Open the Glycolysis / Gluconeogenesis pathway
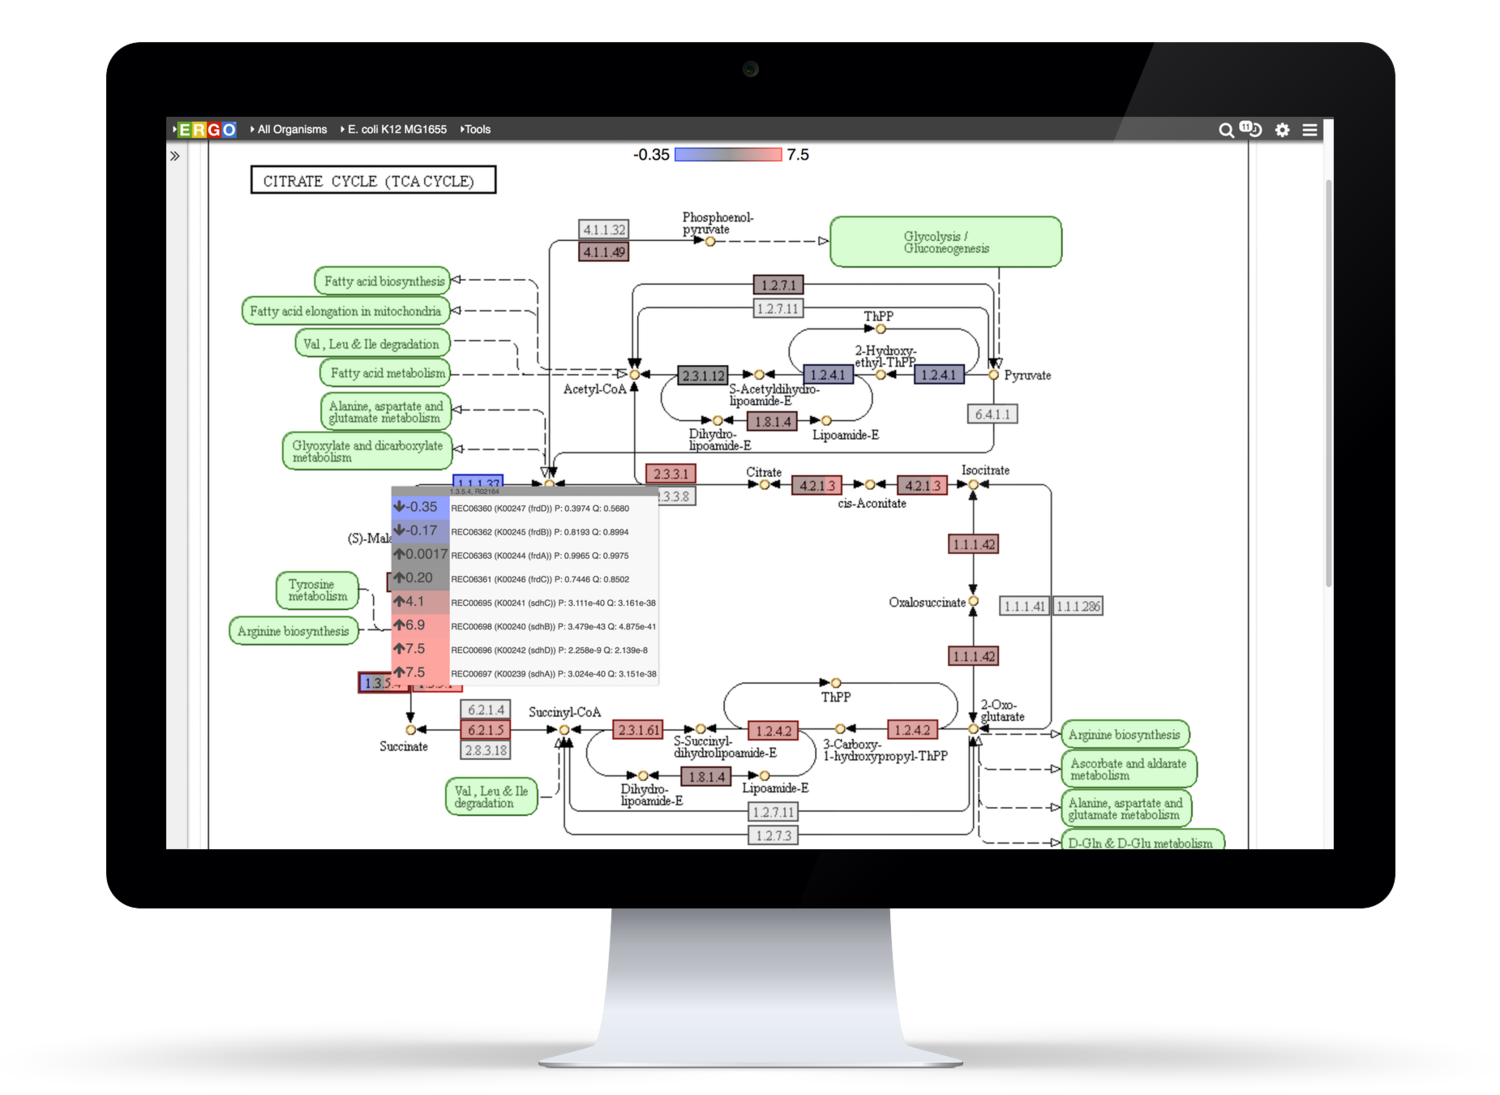Screen dimensions: 1500x1095 click(946, 242)
